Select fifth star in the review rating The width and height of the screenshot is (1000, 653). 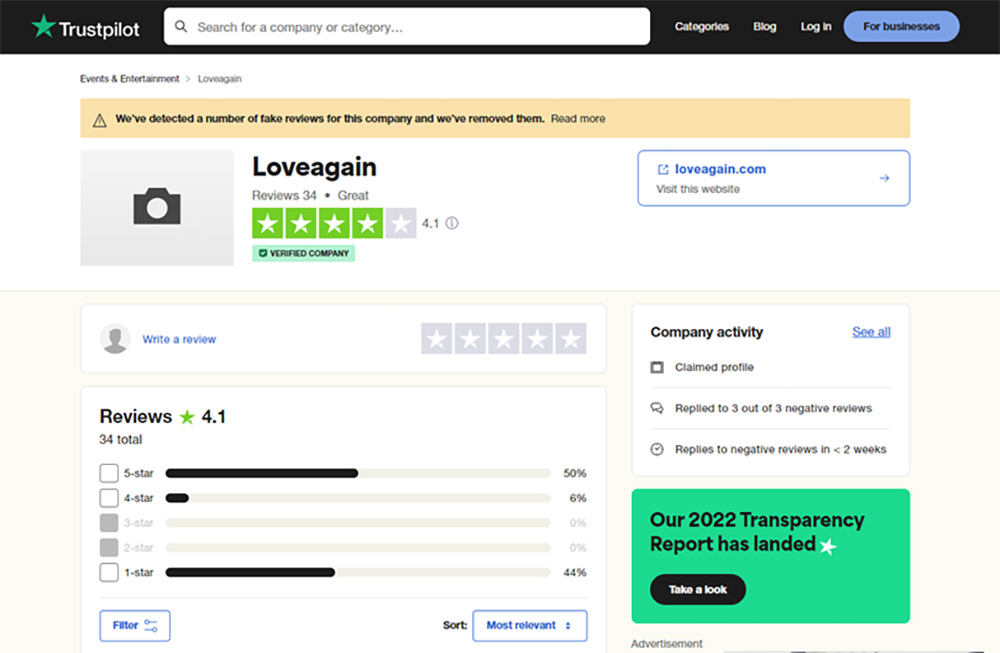click(571, 339)
